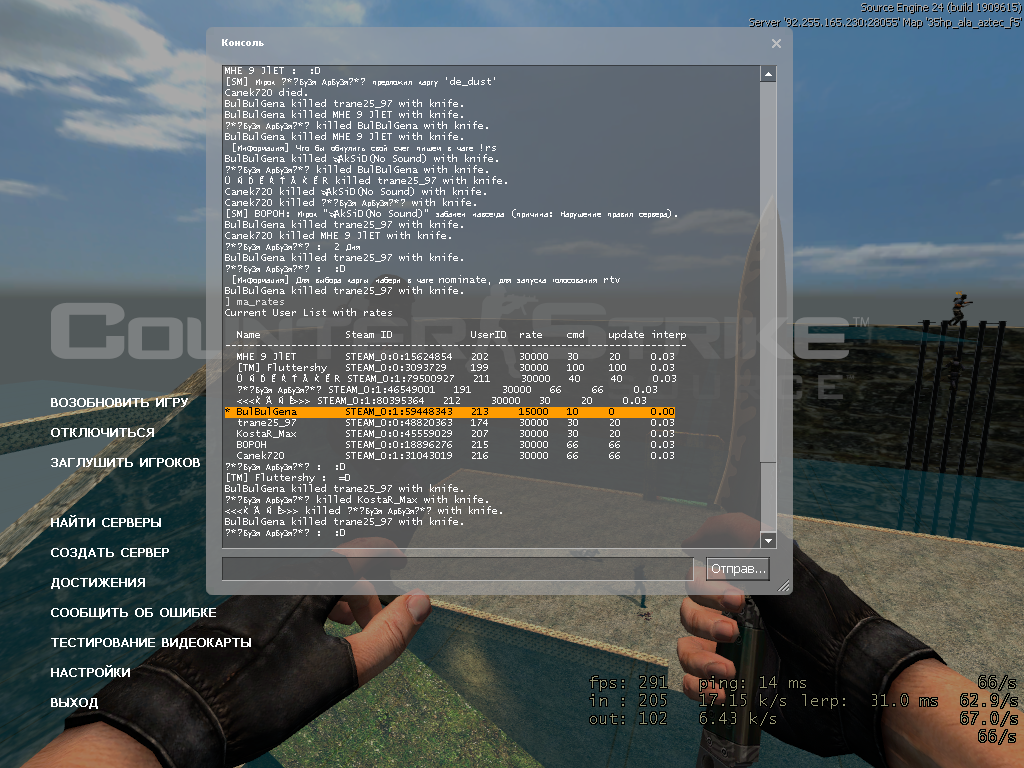Click the Name column header
Viewport: 1024px width, 768px height.
tap(248, 335)
